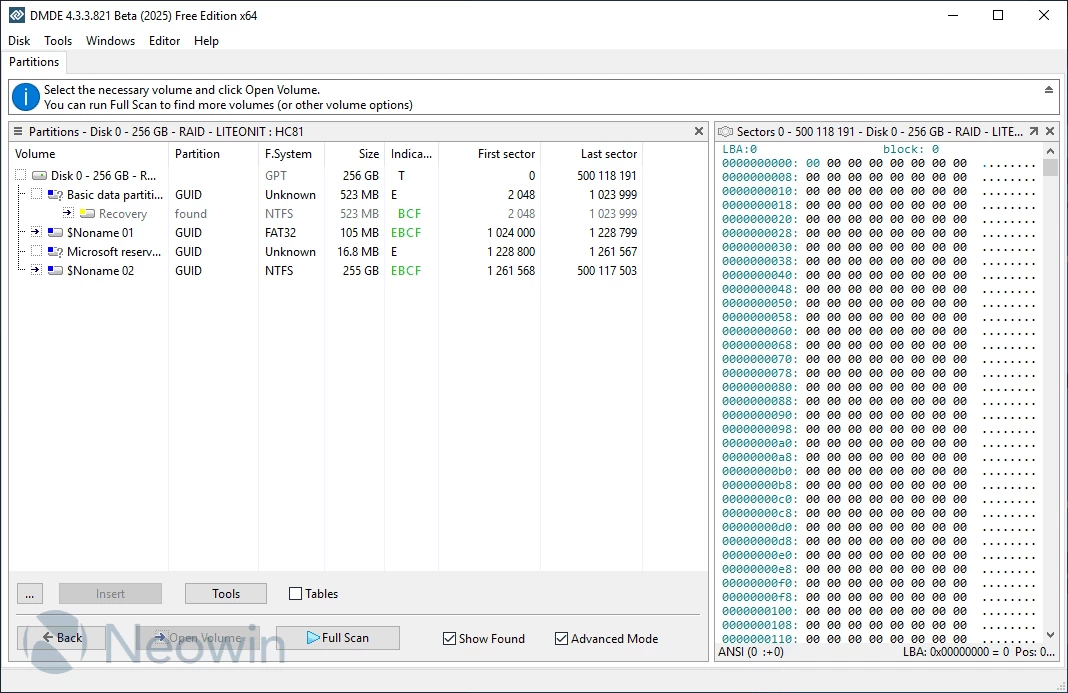Image resolution: width=1068 pixels, height=693 pixels.
Task: Go back with the Back button
Action: 62,638
